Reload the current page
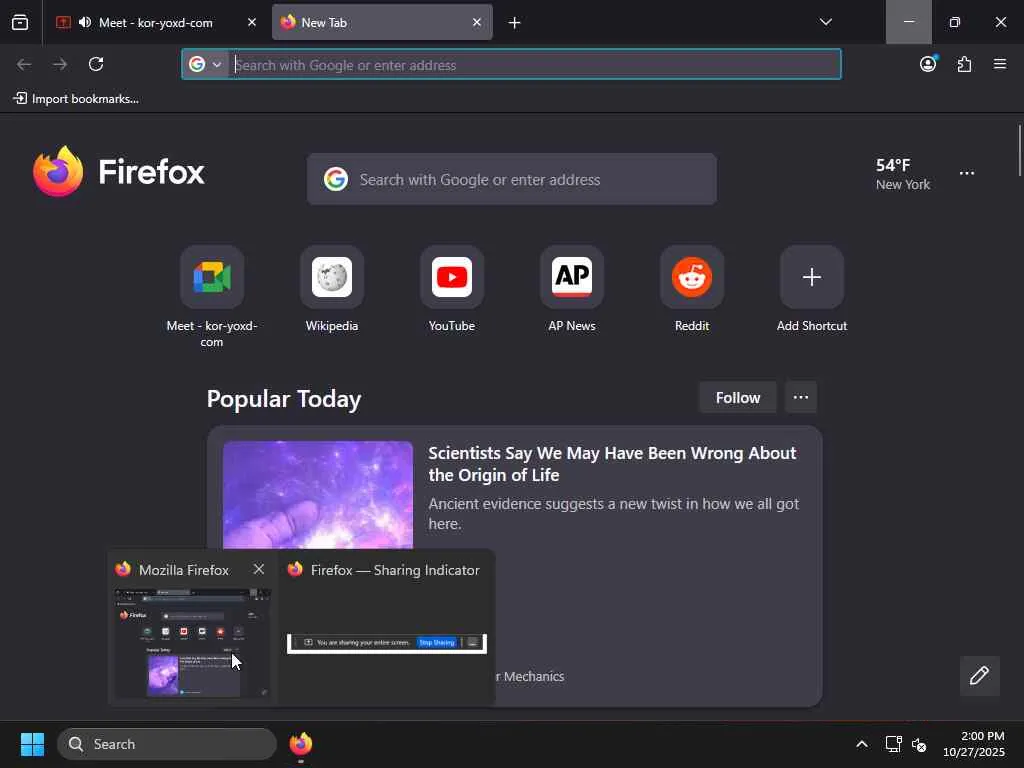Screen dimensions: 1024x768 (96, 64)
